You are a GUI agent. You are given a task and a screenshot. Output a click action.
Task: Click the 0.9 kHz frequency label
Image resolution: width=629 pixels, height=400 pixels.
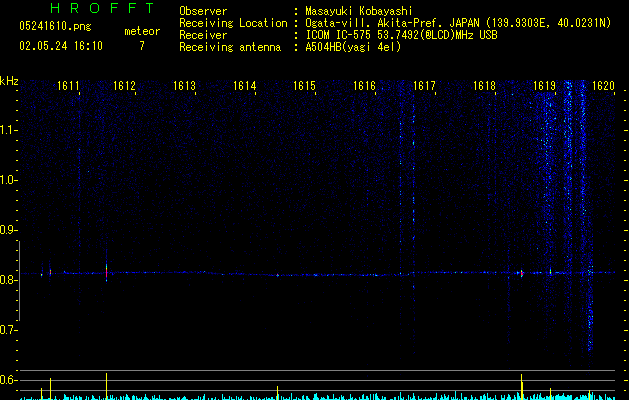tap(8, 230)
